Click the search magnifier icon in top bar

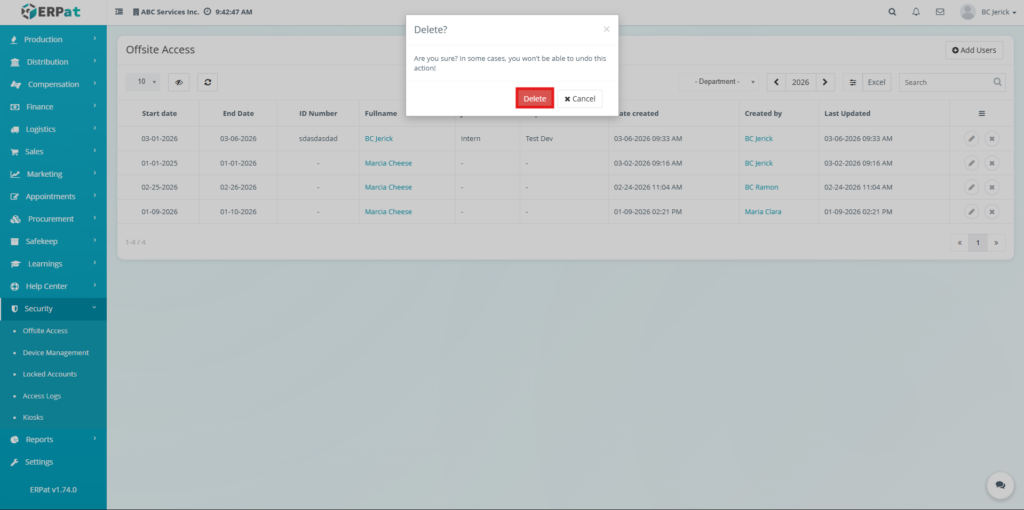892,12
